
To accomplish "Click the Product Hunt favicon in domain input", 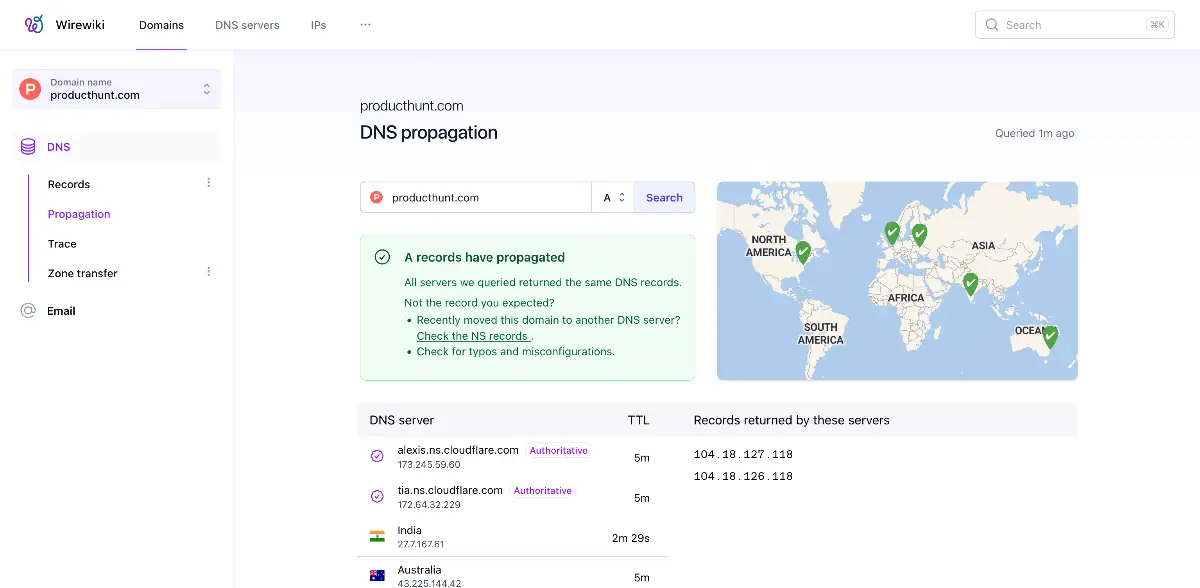I will (x=377, y=197).
